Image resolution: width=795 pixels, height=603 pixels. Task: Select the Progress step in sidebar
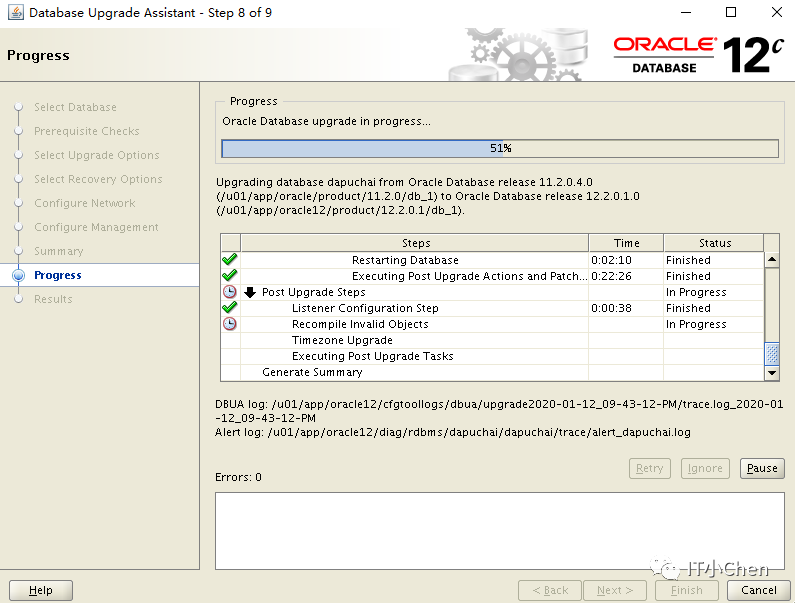(58, 275)
